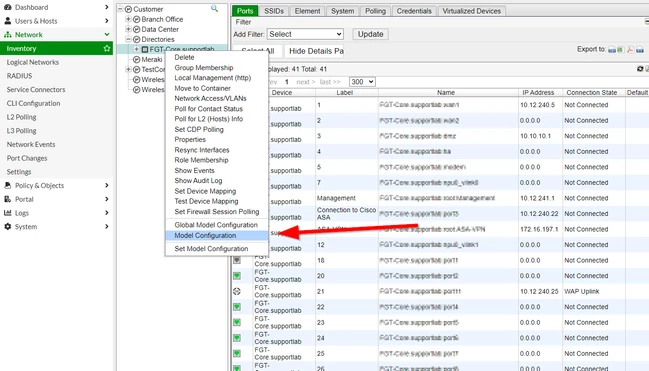
Task: Click the Policy & Objects icon
Action: tap(7, 186)
